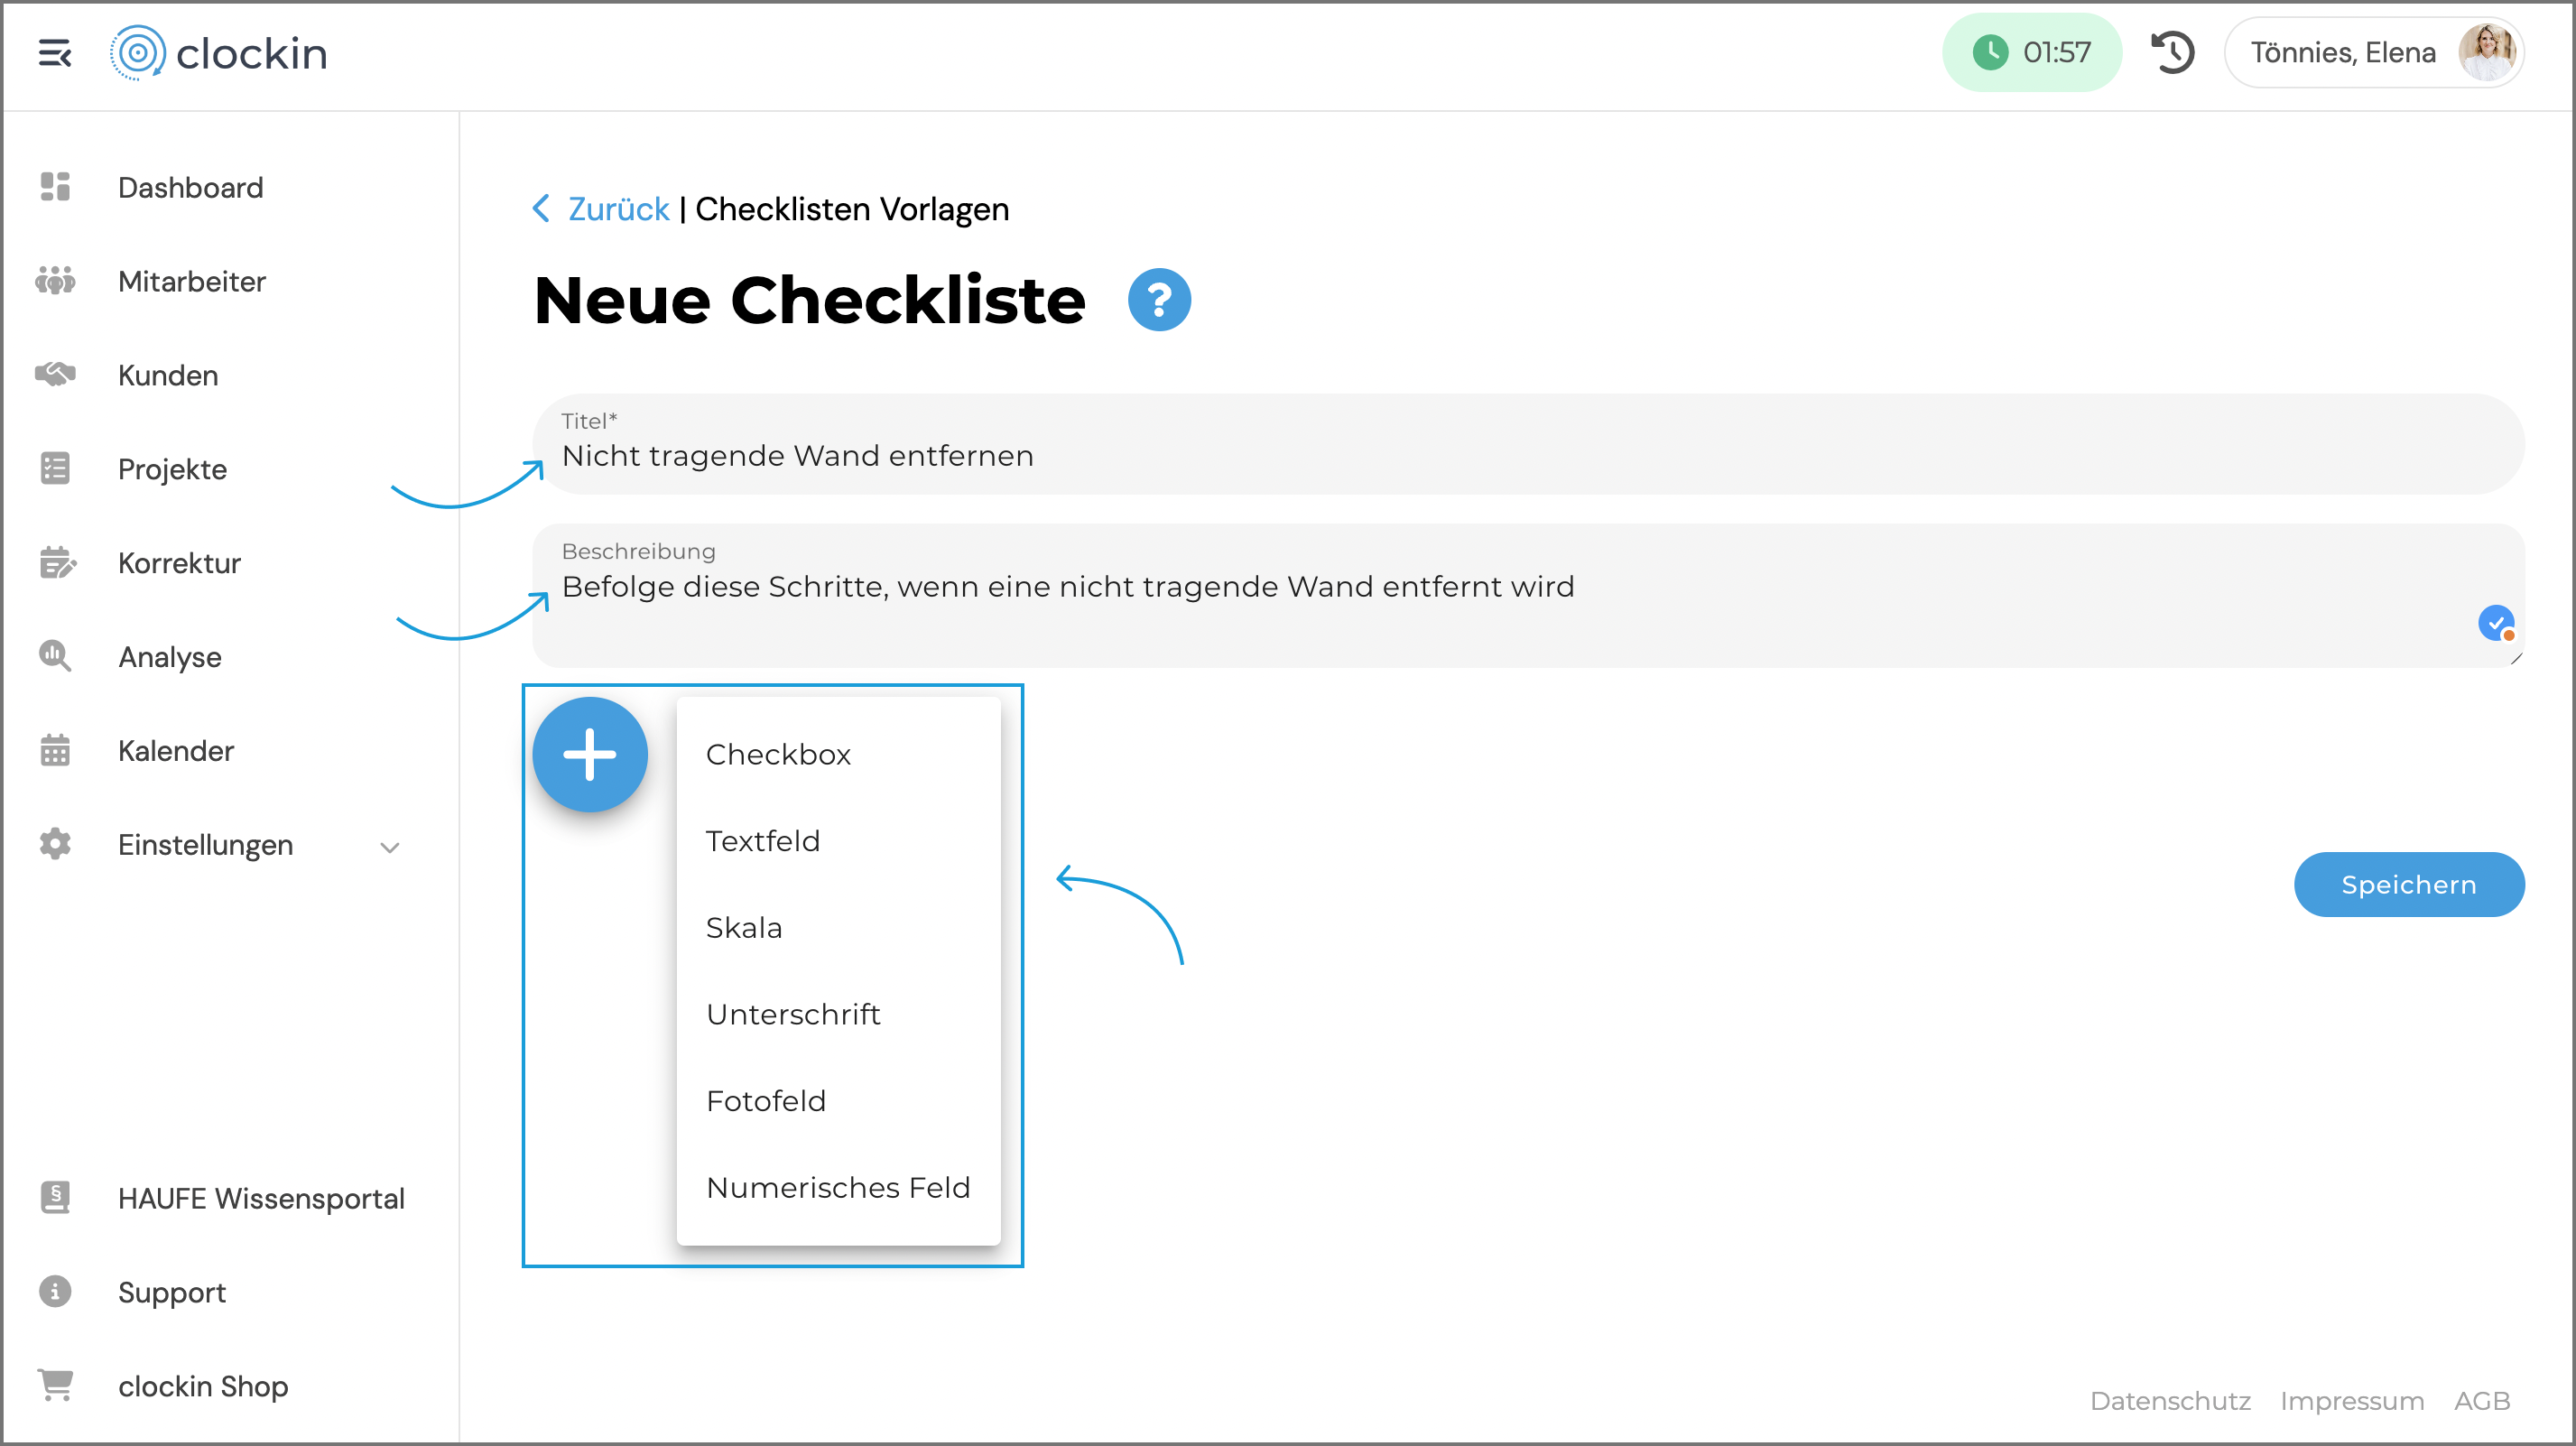Open the help question mark icon
The height and width of the screenshot is (1446, 2576).
coord(1158,300)
